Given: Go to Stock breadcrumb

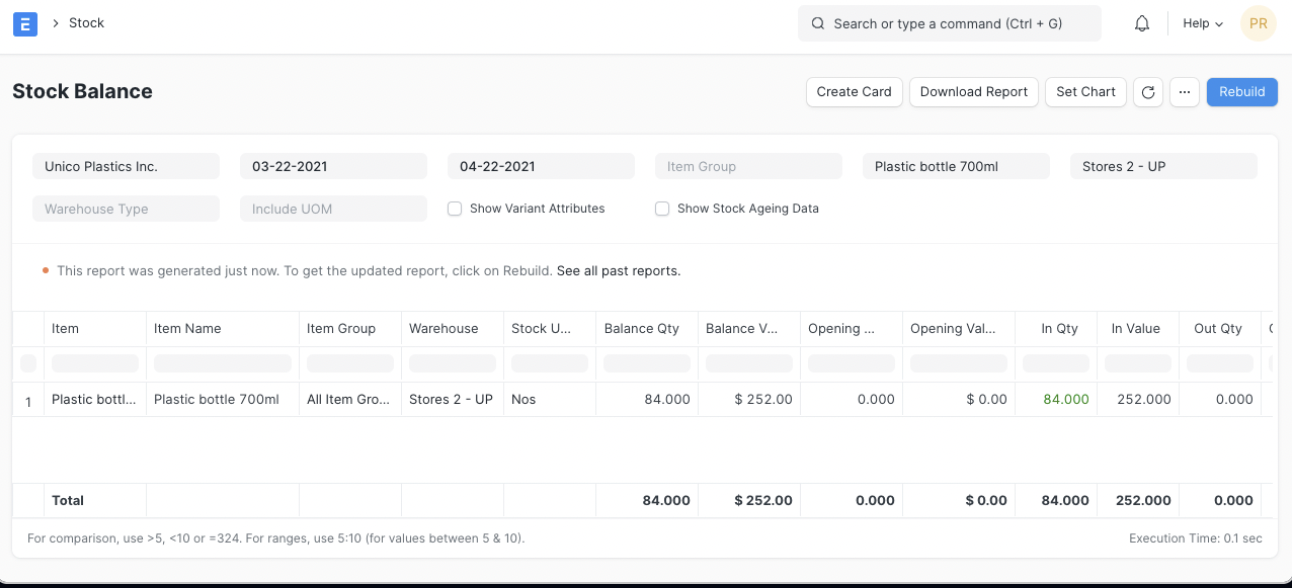Looking at the screenshot, I should pos(86,23).
